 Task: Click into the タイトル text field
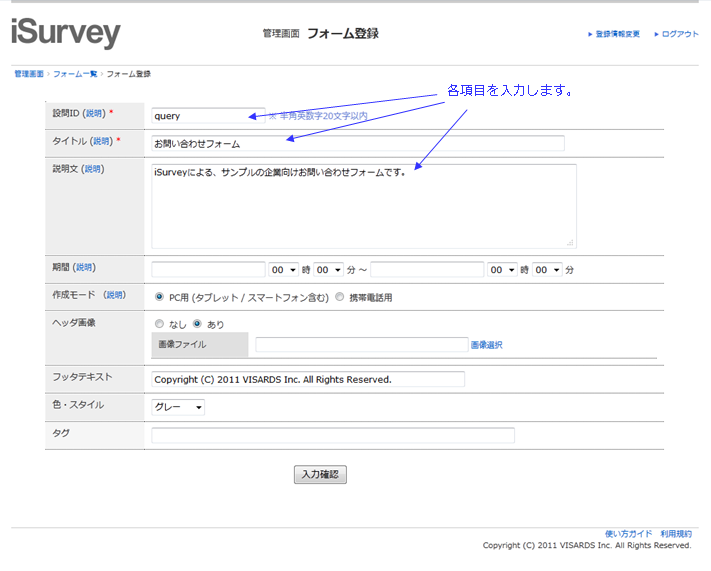(x=357, y=143)
